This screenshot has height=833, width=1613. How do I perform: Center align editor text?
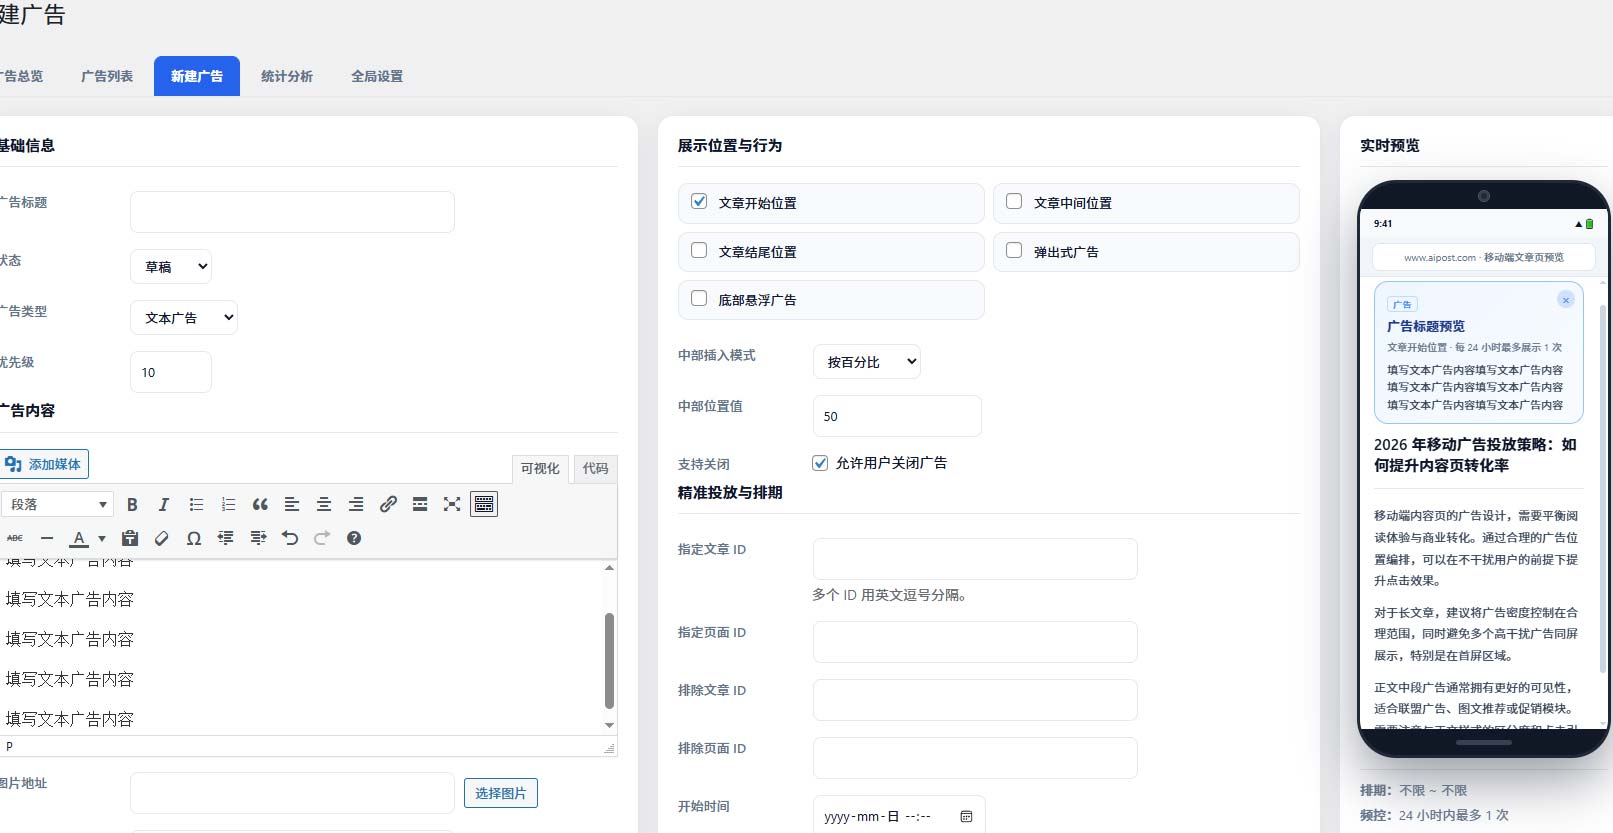click(324, 505)
